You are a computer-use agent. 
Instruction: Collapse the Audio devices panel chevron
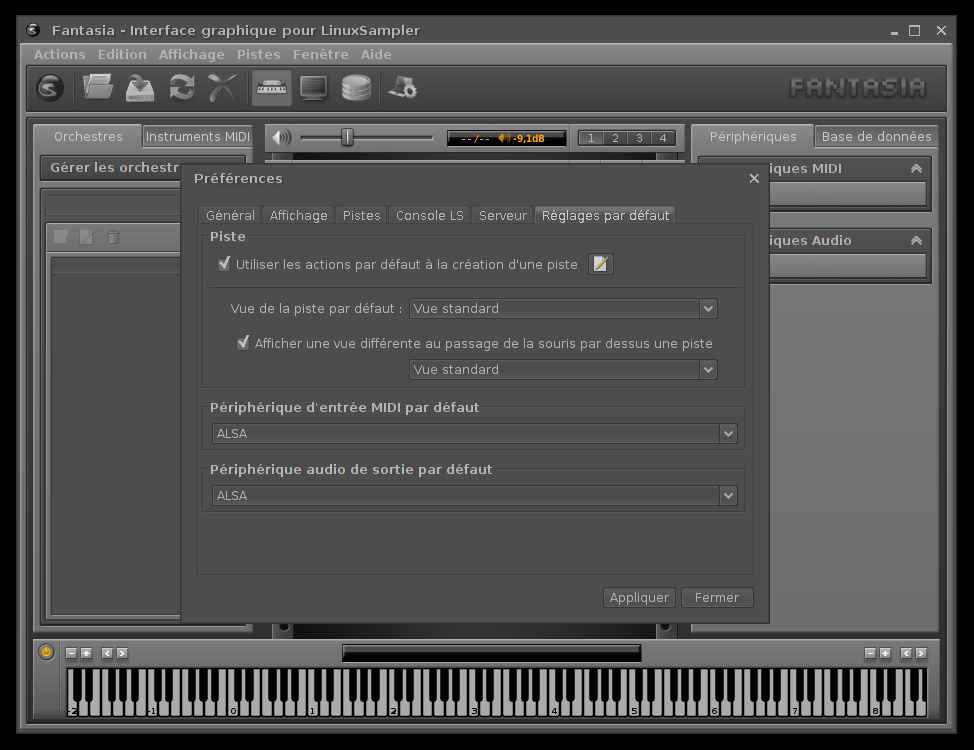[916, 240]
